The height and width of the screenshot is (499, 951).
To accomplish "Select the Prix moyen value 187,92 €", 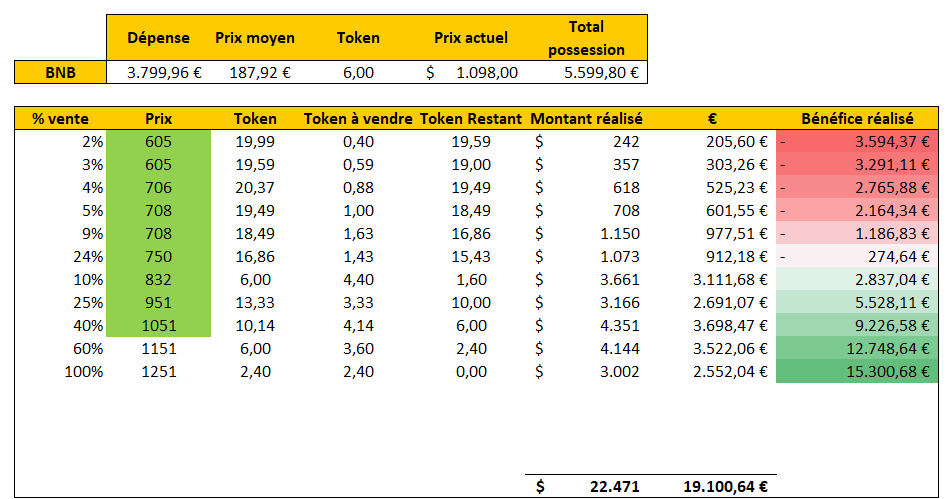I will point(255,72).
